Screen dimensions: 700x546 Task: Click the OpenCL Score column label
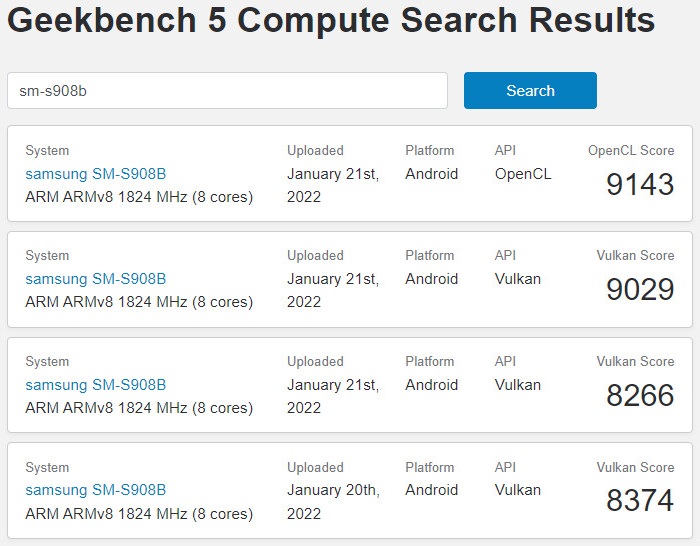pos(631,150)
